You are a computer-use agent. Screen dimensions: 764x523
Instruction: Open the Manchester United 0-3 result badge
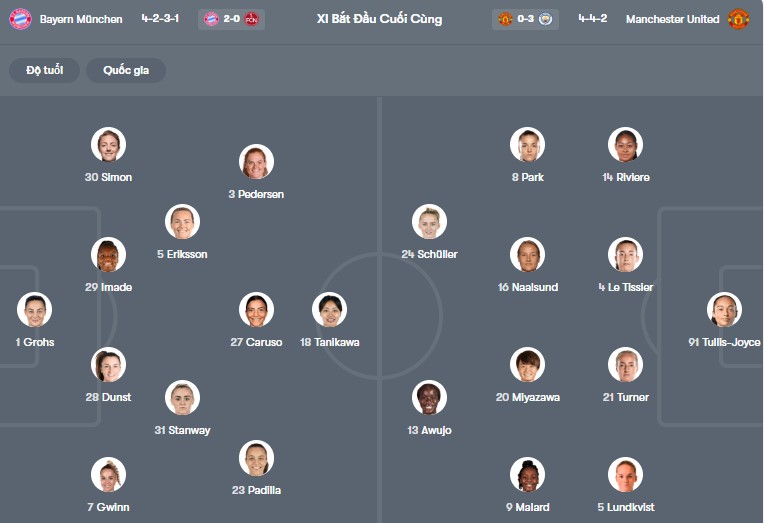click(525, 19)
